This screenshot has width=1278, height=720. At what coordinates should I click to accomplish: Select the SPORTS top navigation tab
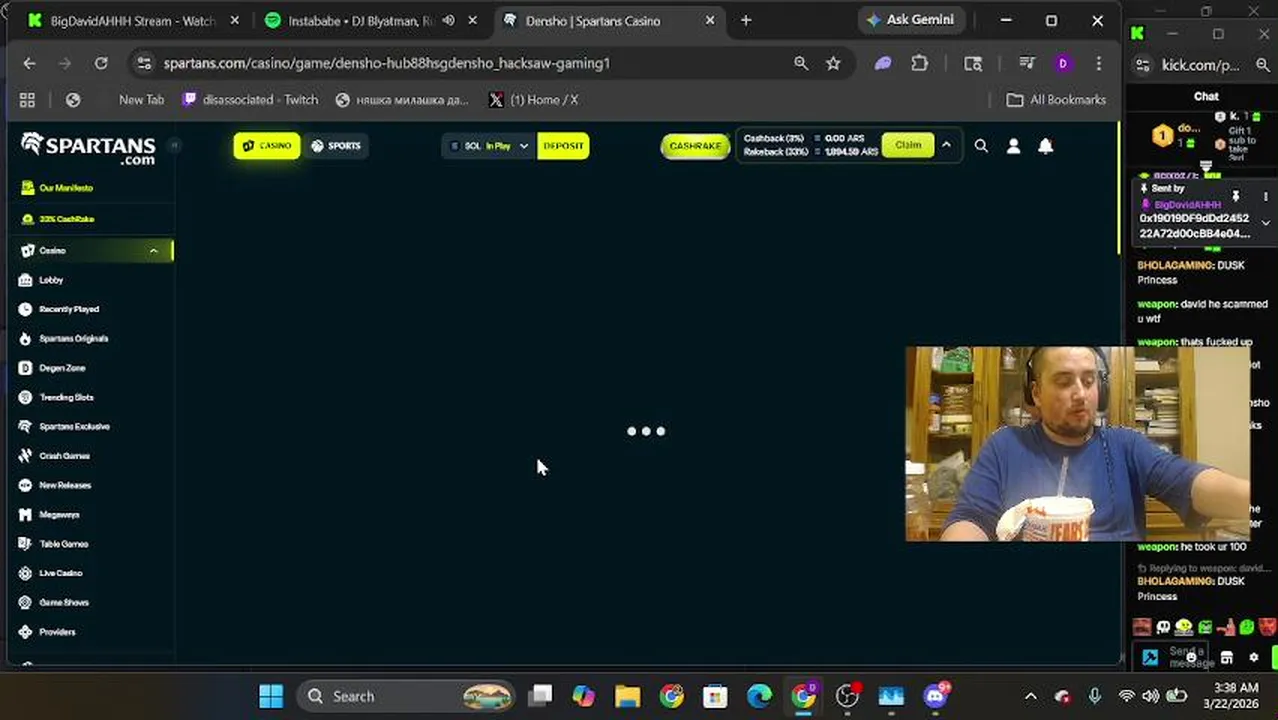point(336,146)
